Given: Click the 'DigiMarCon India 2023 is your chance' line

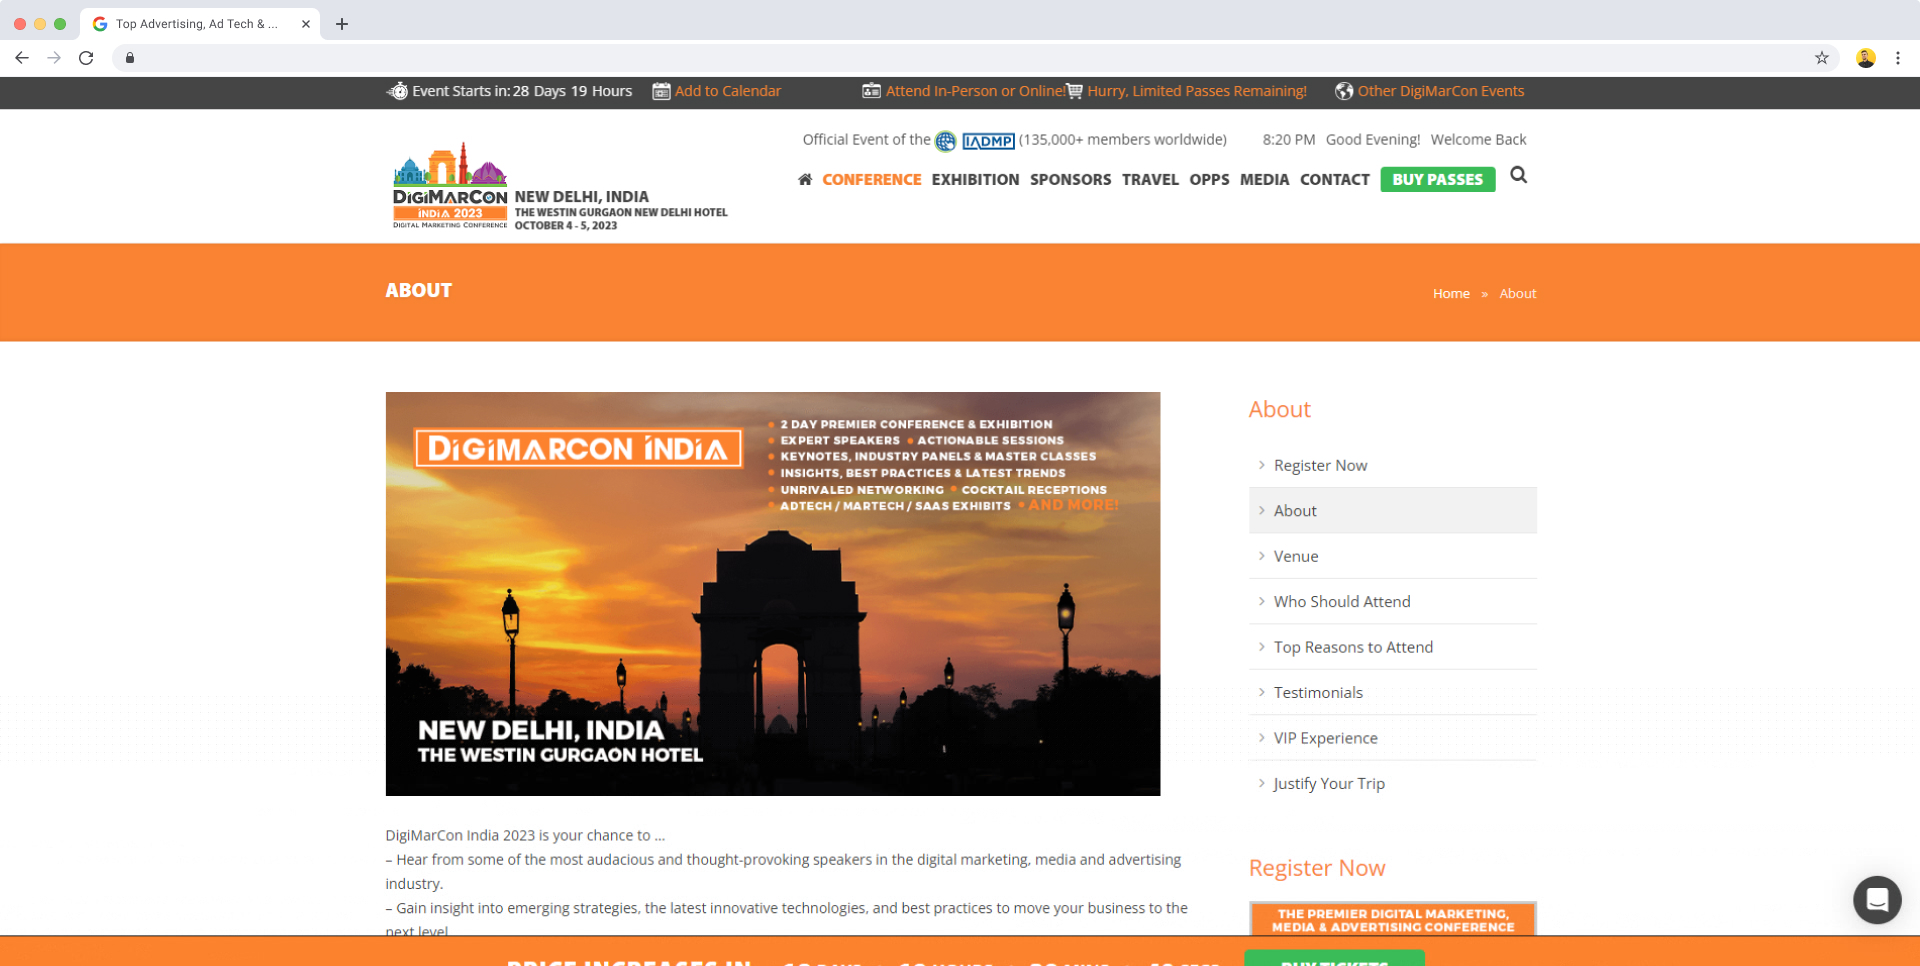Looking at the screenshot, I should pyautogui.click(x=525, y=836).
